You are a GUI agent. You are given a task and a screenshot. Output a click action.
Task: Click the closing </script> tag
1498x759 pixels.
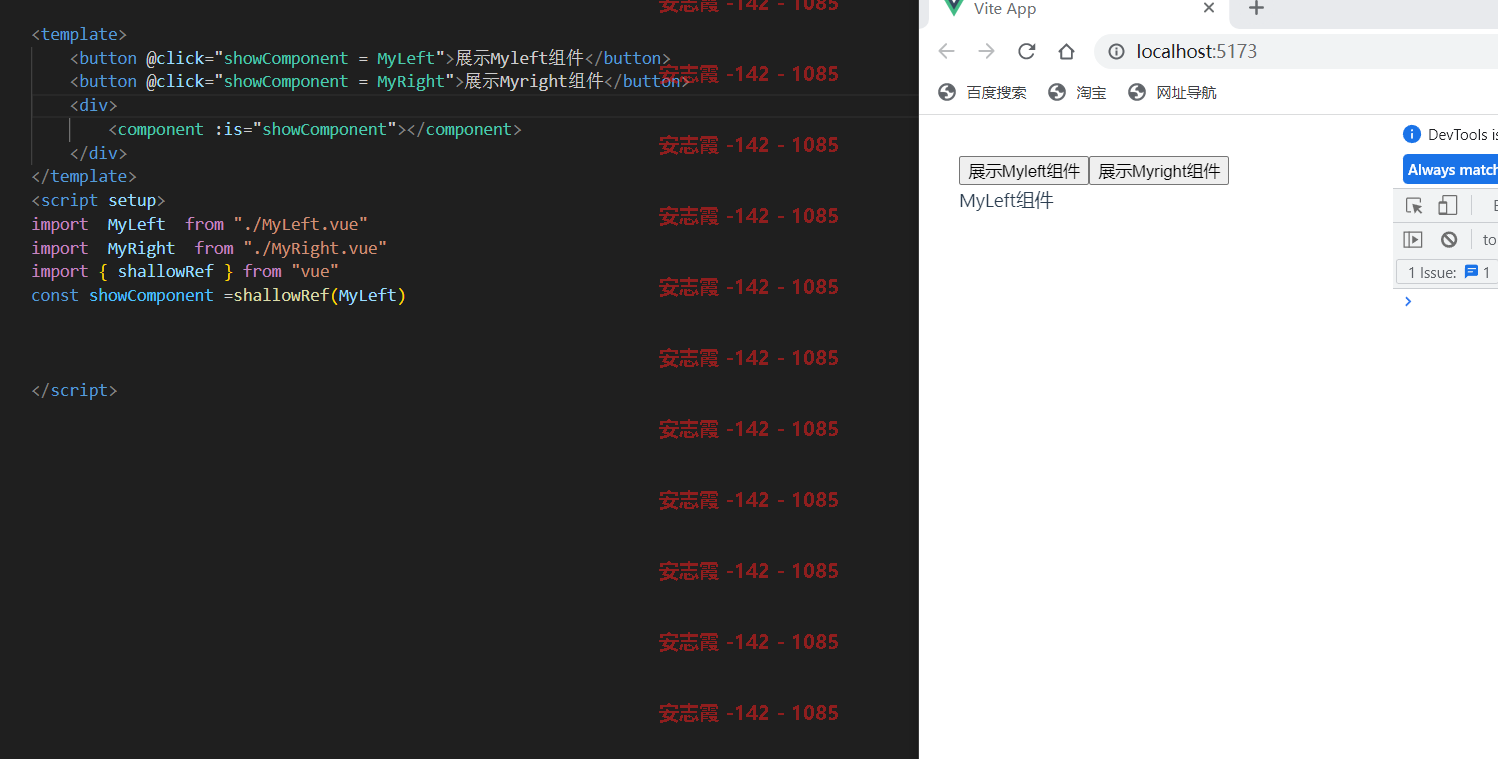click(74, 390)
